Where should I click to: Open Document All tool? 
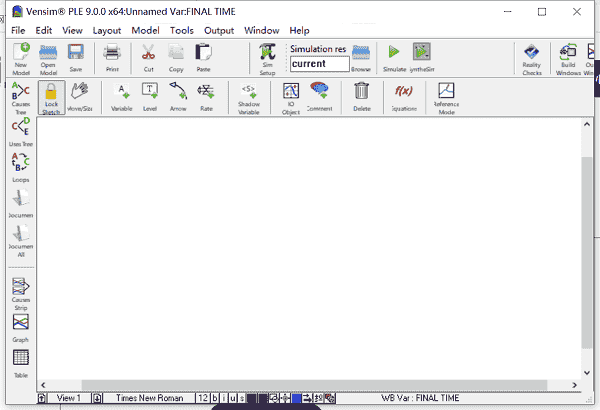21,241
